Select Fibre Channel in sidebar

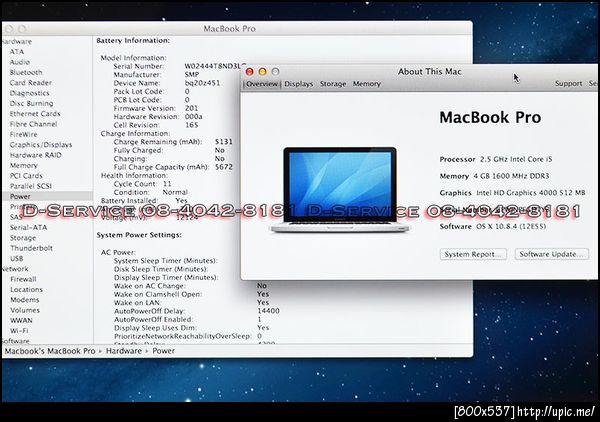point(33,124)
